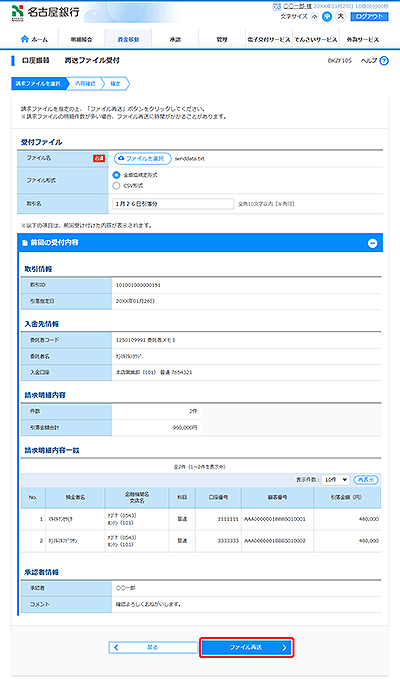
Task: Click the 口座番号 column header
Action: (x=219, y=498)
